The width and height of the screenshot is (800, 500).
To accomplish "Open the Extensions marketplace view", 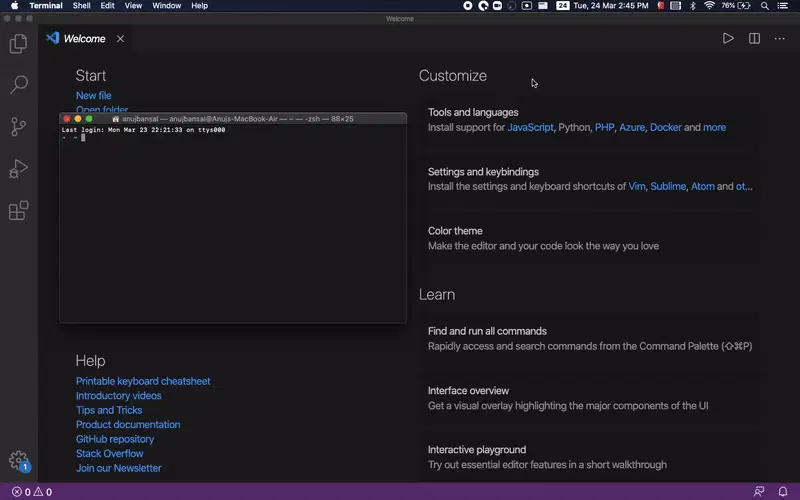I will tap(18, 210).
